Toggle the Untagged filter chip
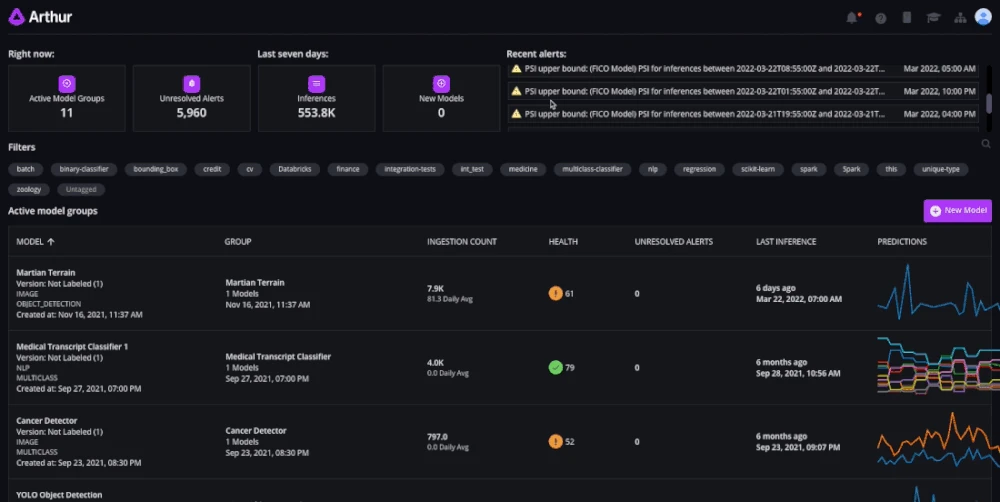Viewport: 1000px width, 502px height. coord(81,189)
